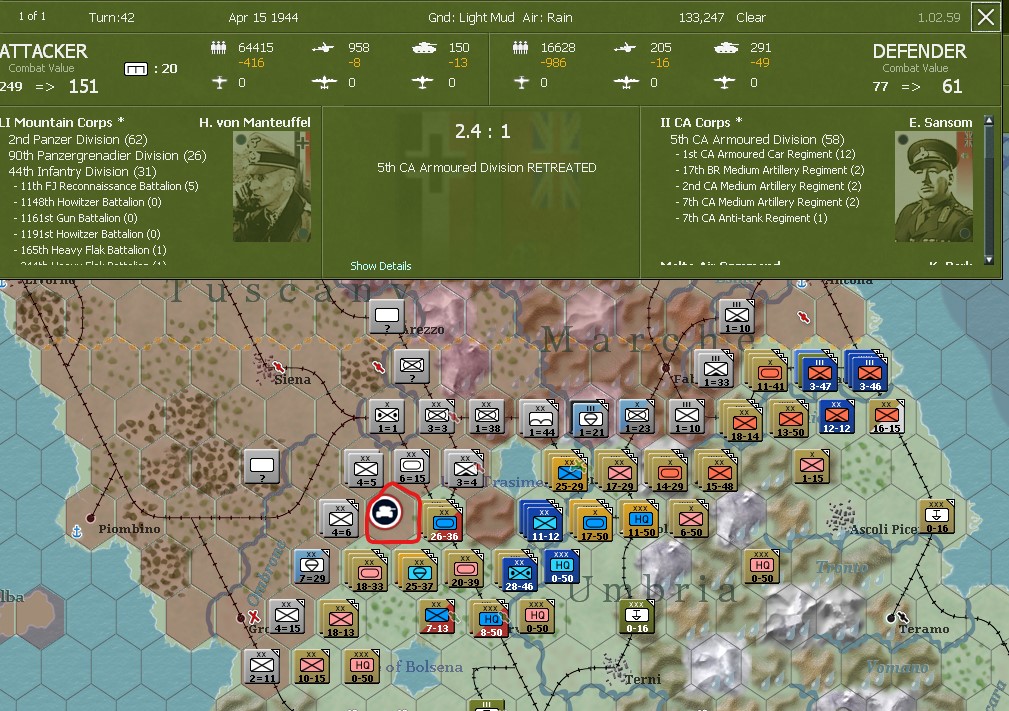The image size is (1009, 711).
Task: Click the Siena city label on map
Action: click(x=292, y=380)
